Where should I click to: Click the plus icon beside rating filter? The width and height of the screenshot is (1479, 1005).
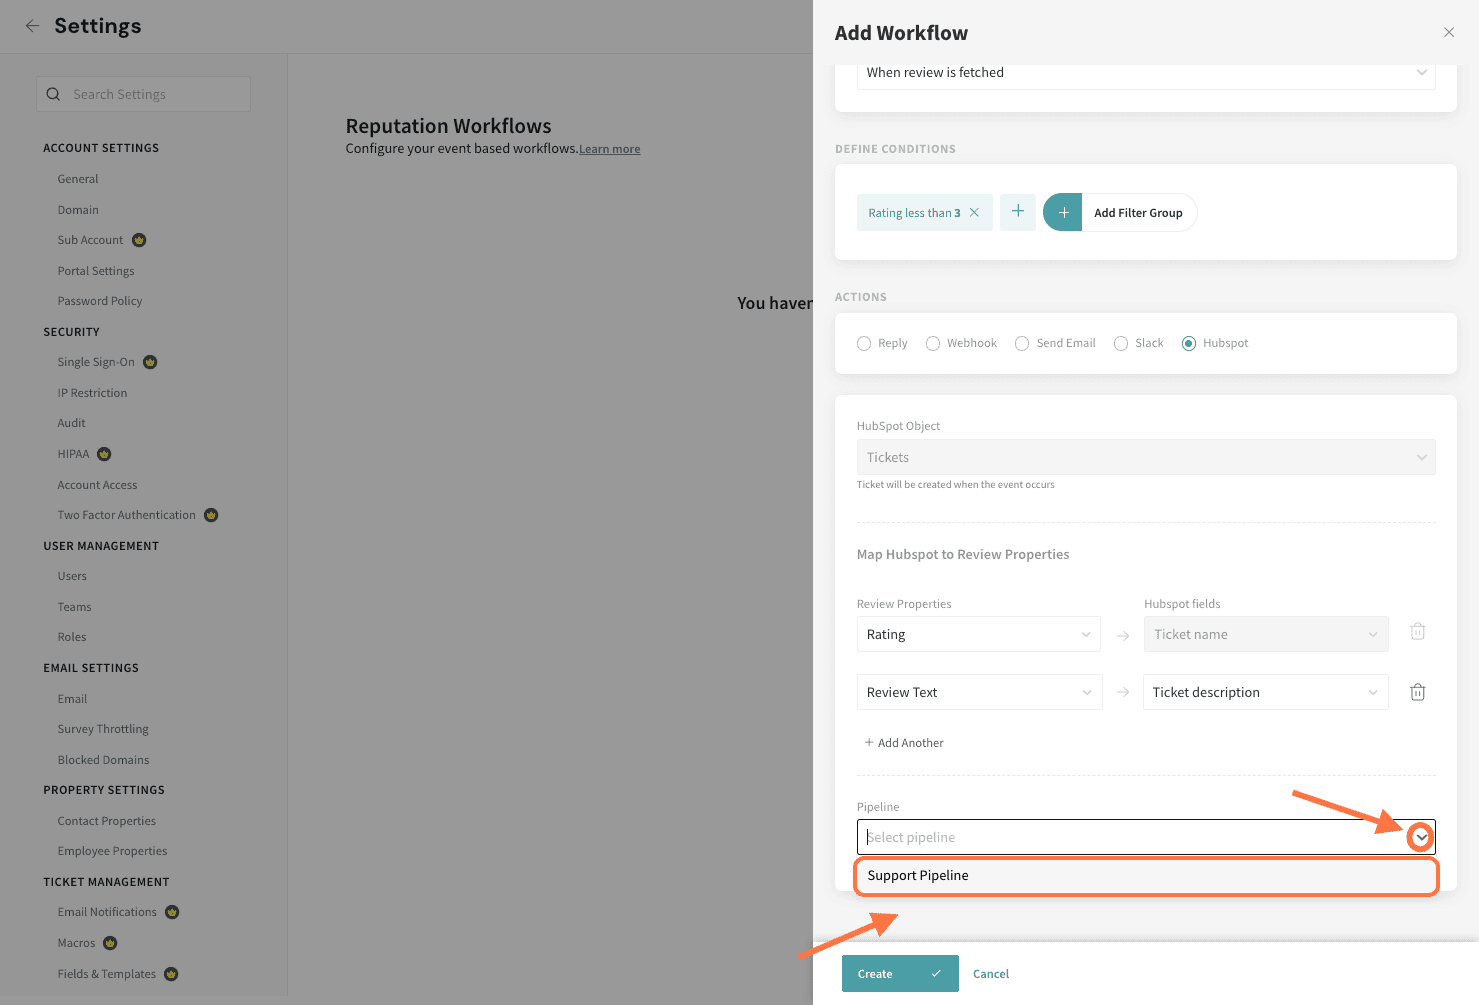pyautogui.click(x=1017, y=212)
